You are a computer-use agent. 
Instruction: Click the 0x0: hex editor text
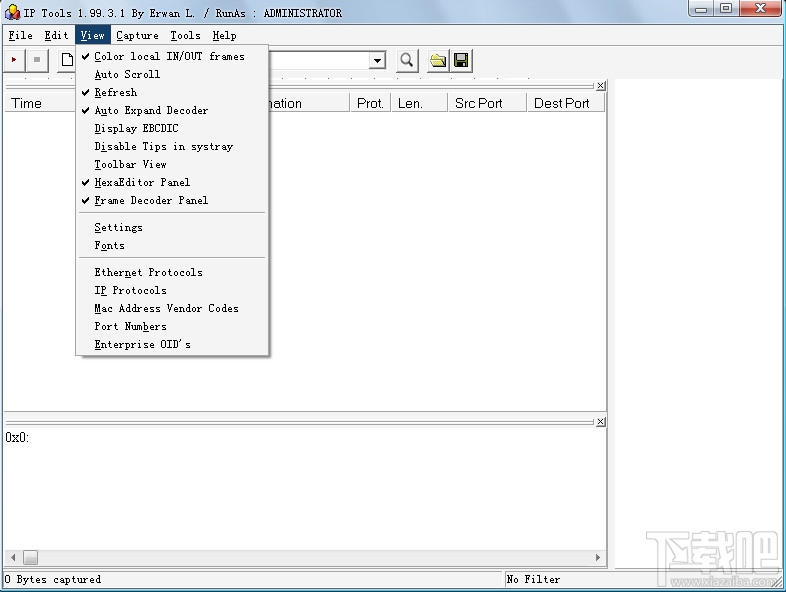coord(18,438)
